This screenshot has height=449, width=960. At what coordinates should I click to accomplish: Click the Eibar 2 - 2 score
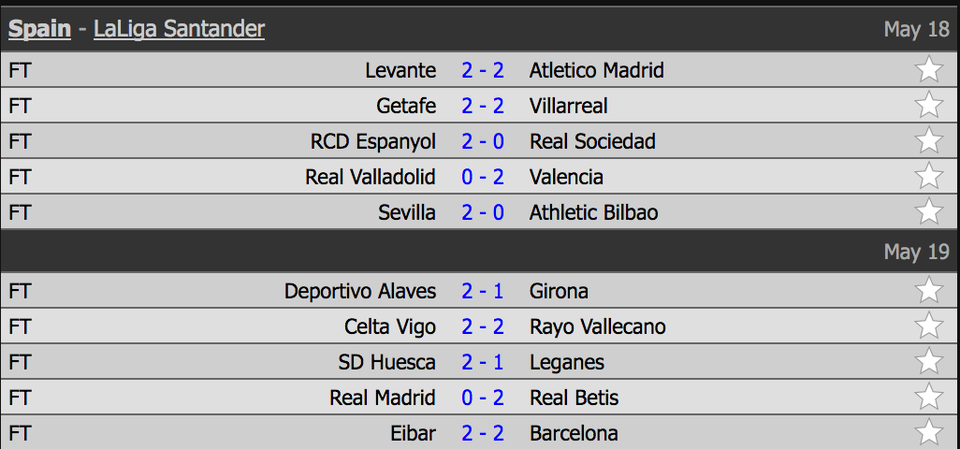point(482,433)
